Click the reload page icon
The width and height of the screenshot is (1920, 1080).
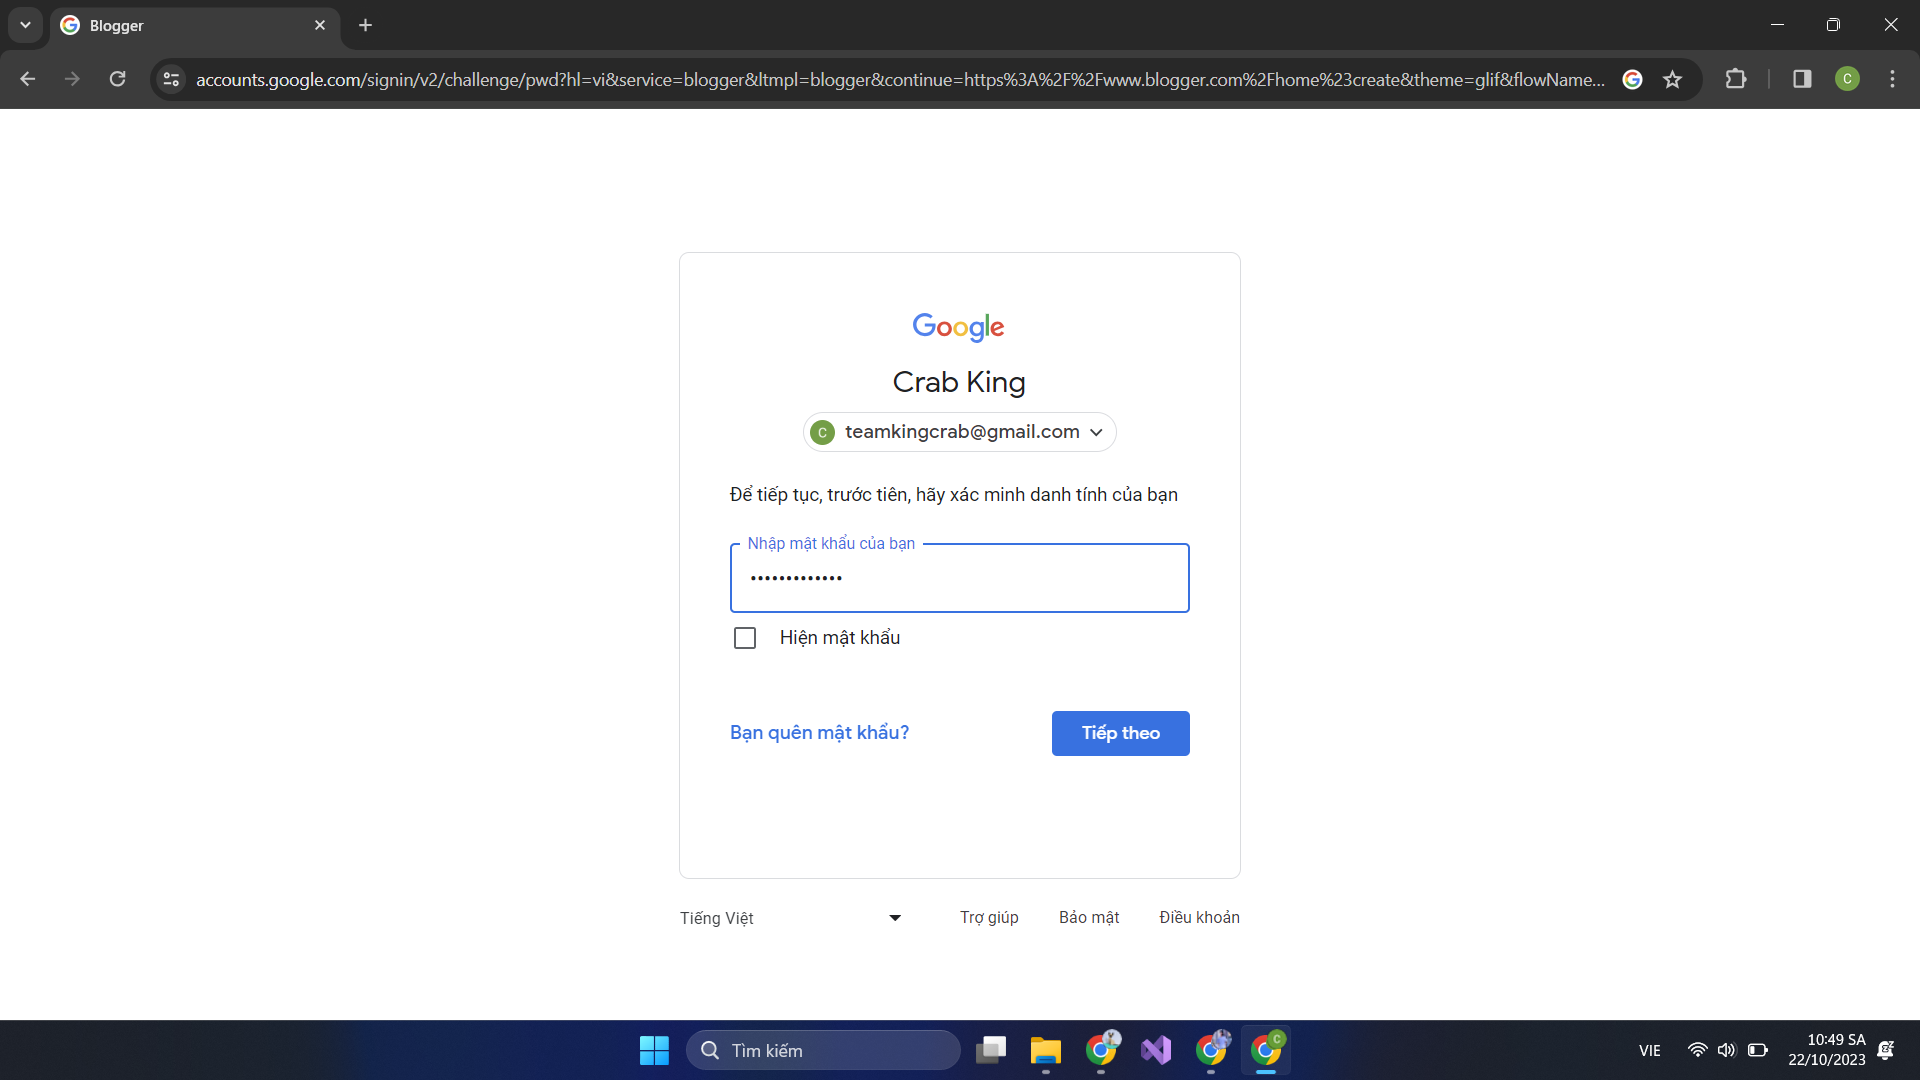point(118,79)
